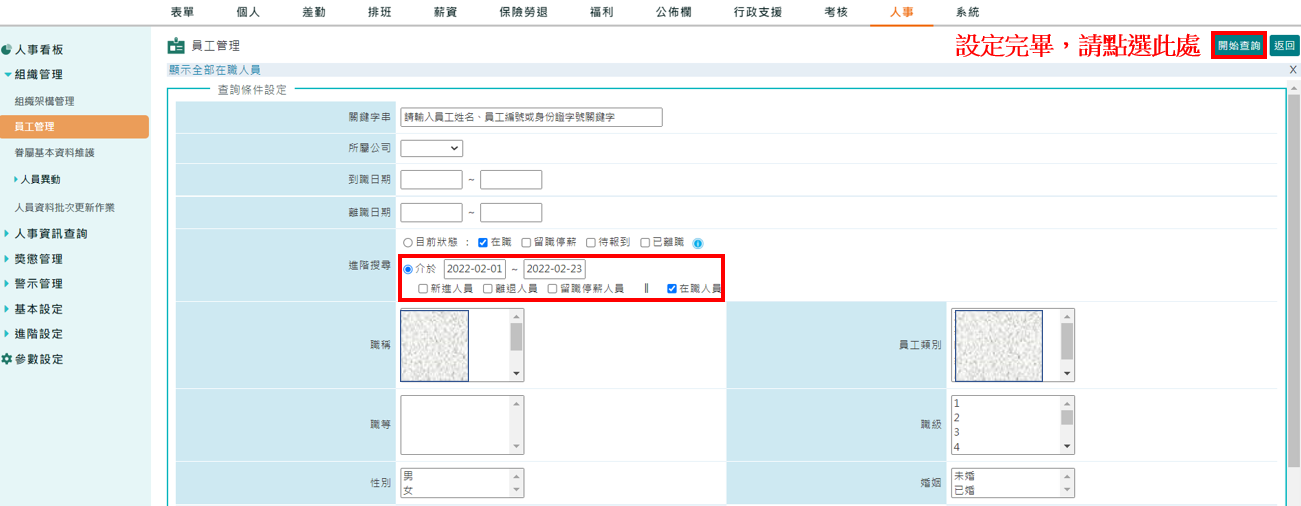The height and width of the screenshot is (506, 1301).
Task: Click the 員工類別 list scrollbar down arrow
Action: pos(1068,374)
